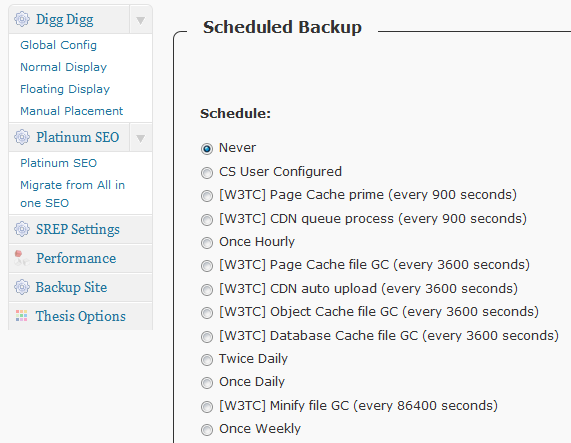This screenshot has width=571, height=443.
Task: Collapse the Digg Digg menu arrow
Action: click(x=141, y=20)
